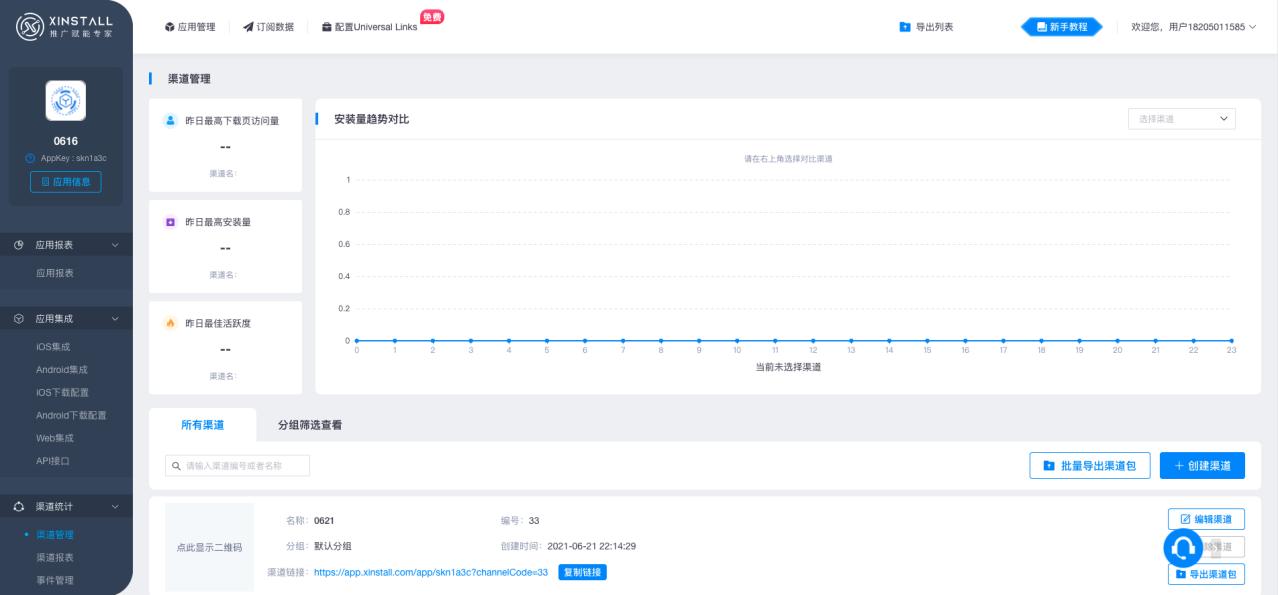Screen dimensions: 1278x595
Task: Click the 0616 app logo thumbnail
Action: click(x=65, y=101)
